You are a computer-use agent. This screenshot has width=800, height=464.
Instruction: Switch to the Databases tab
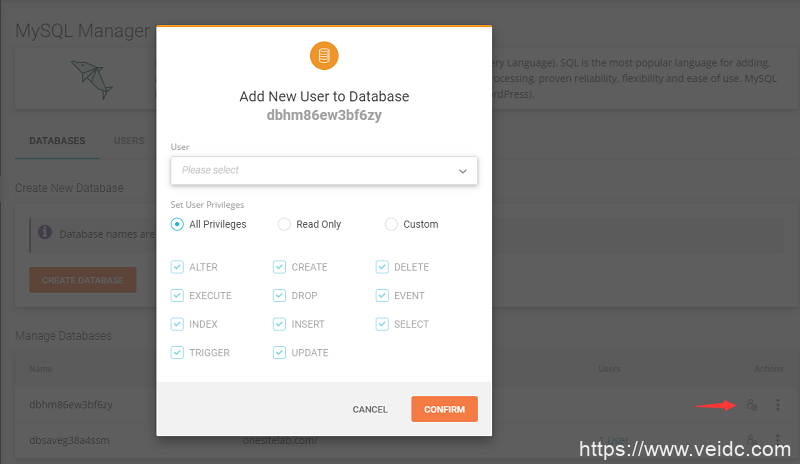(57, 141)
